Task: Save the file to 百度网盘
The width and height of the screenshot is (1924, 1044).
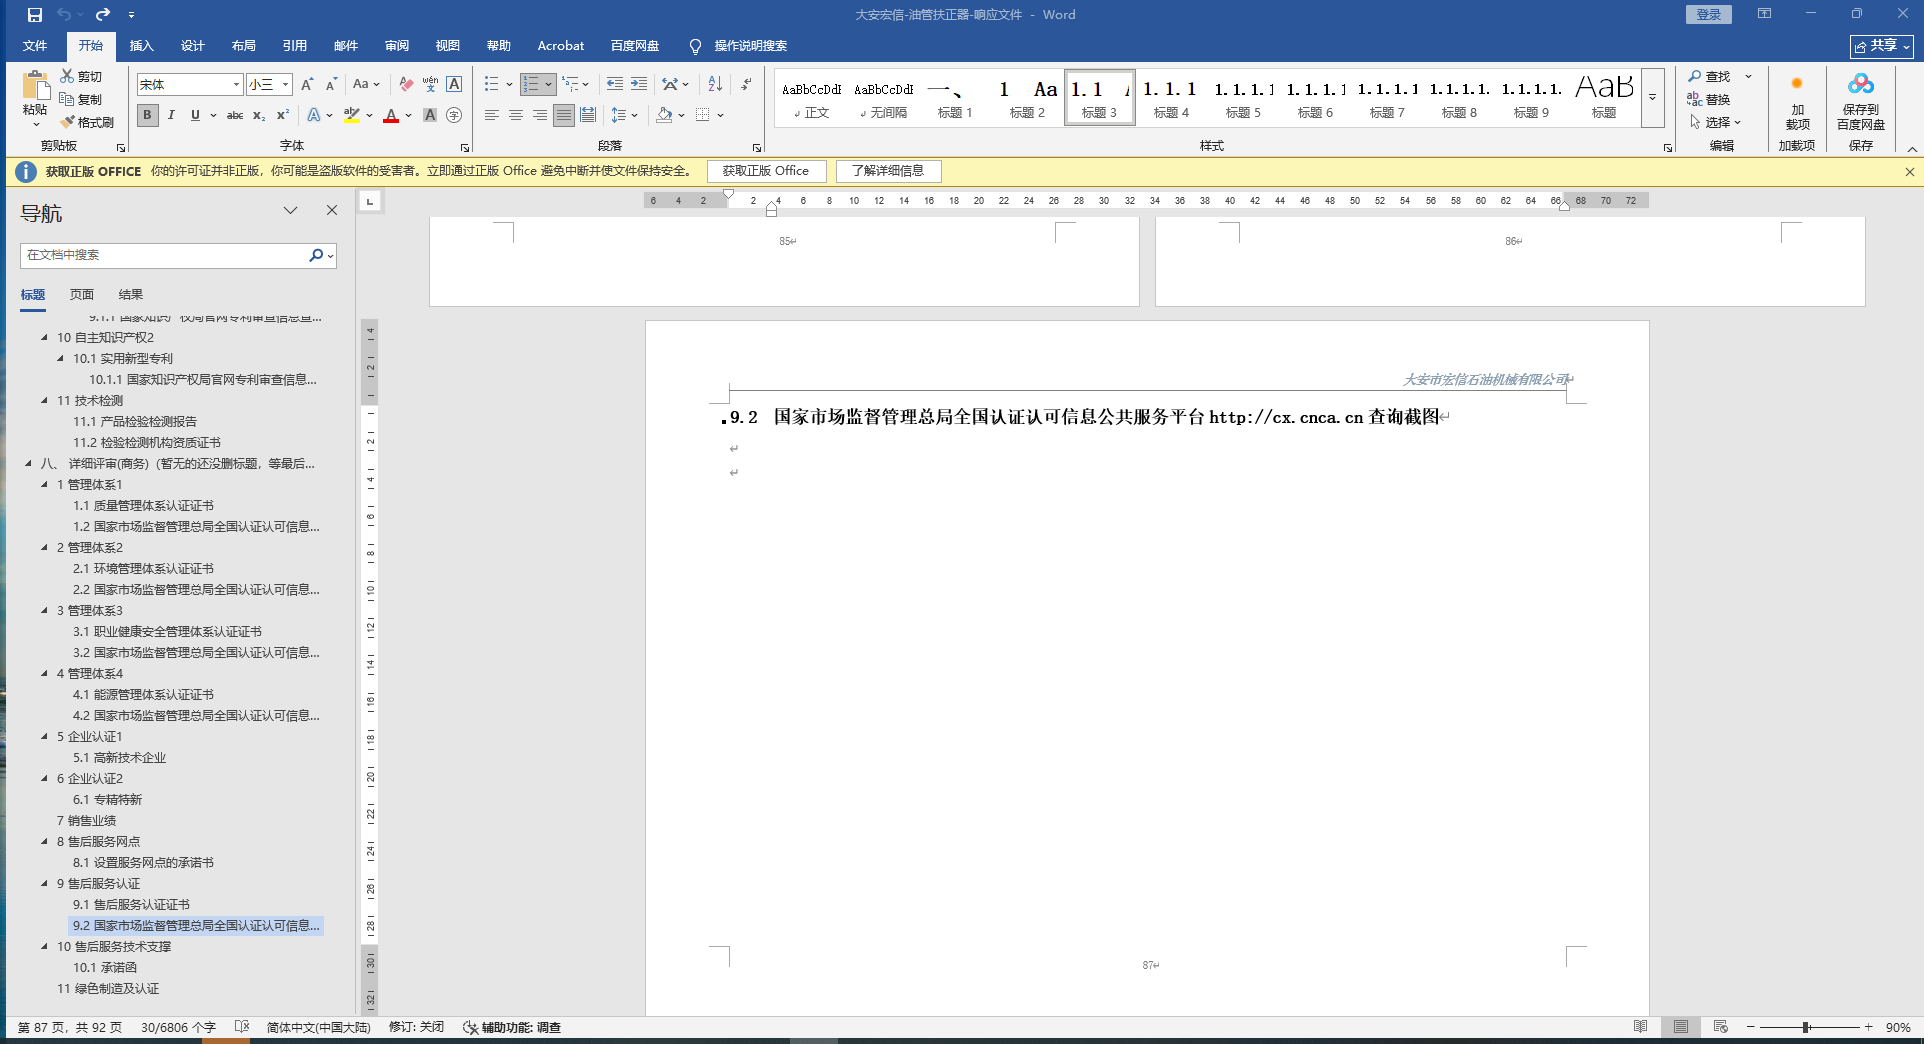Action: 1861,102
